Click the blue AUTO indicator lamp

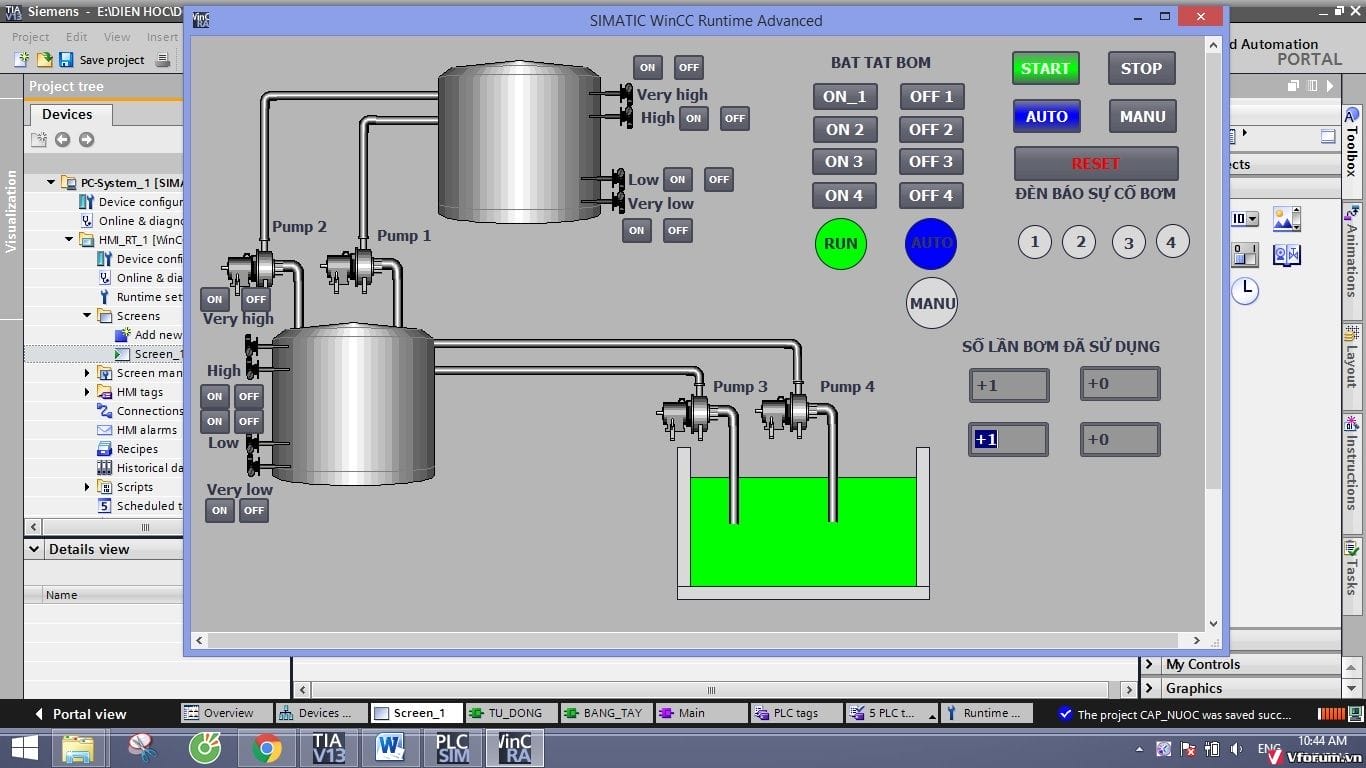931,244
